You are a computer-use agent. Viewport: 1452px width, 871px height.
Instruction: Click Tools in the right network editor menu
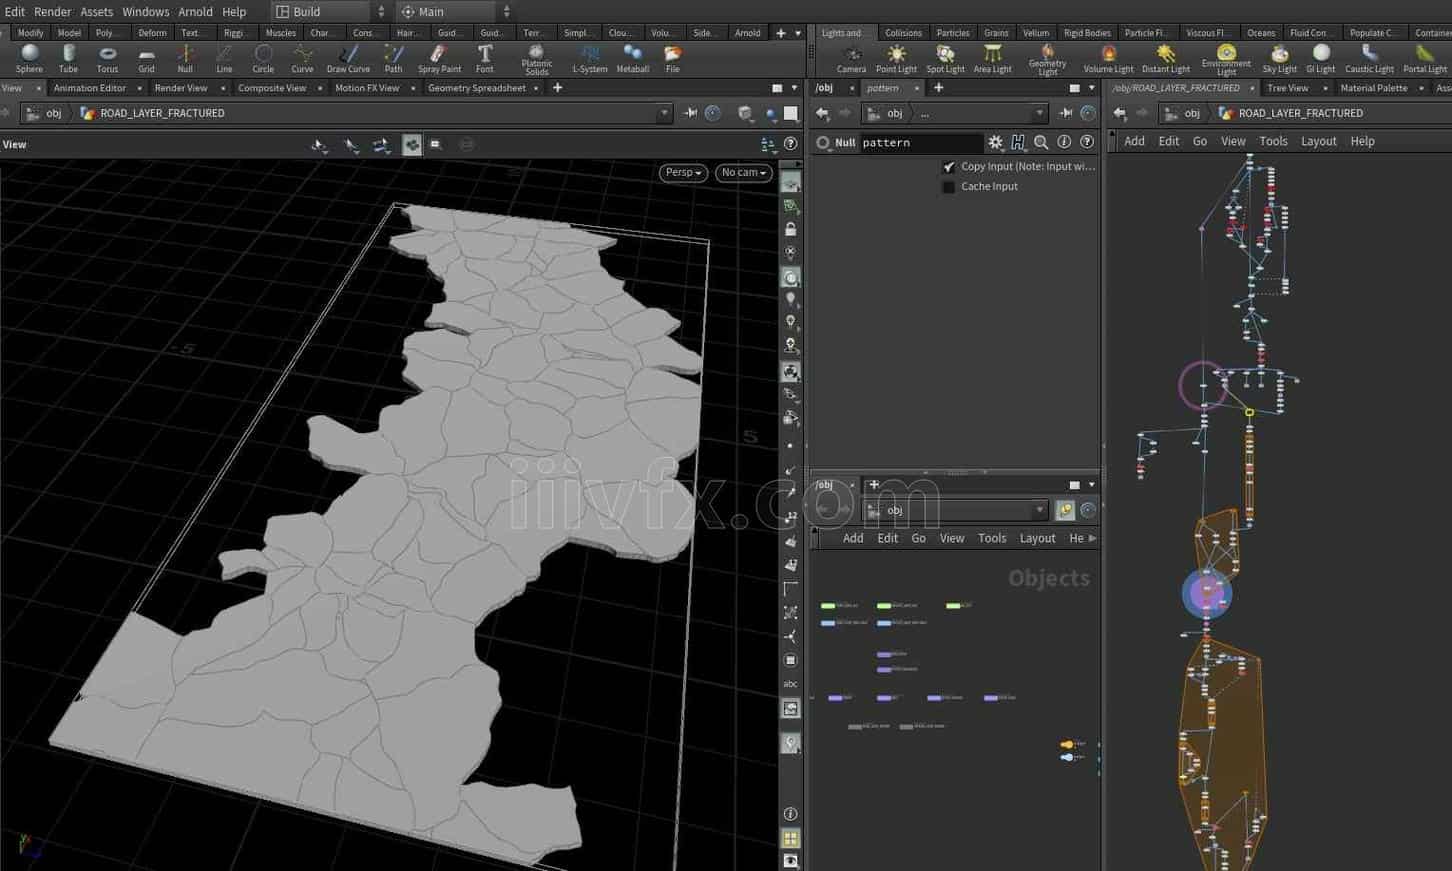point(1273,141)
